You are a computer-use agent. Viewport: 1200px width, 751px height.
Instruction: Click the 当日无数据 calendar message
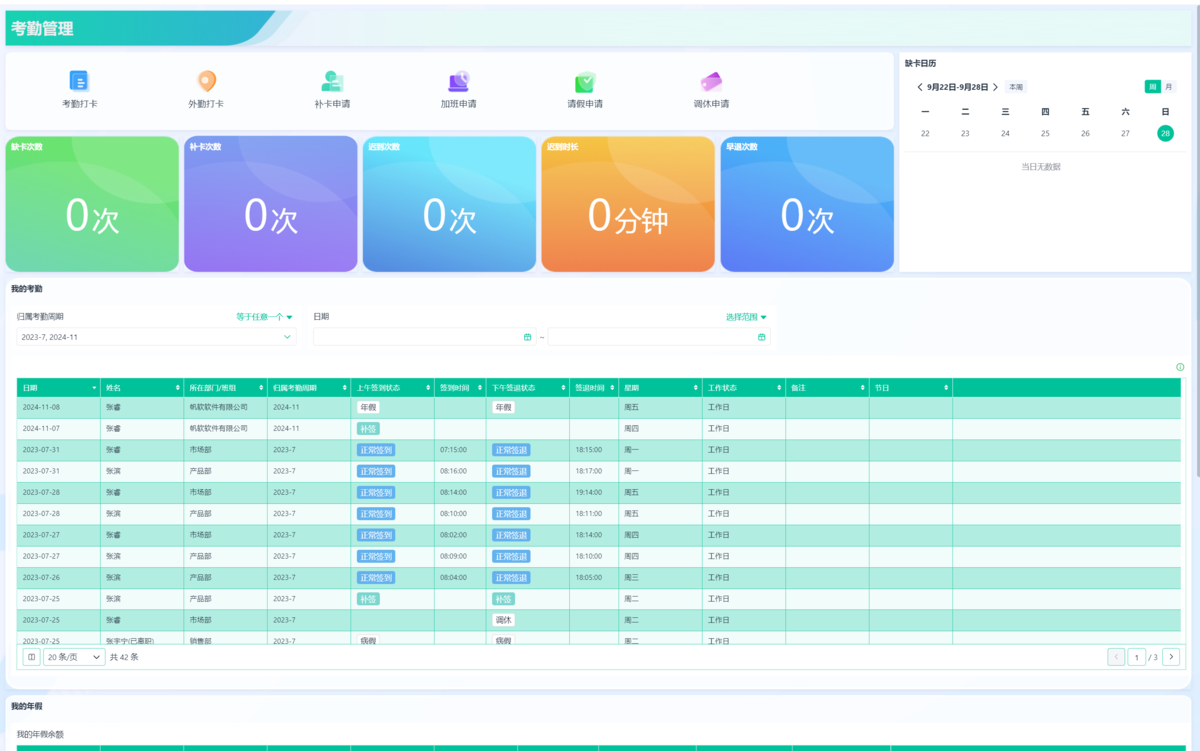tap(1040, 167)
